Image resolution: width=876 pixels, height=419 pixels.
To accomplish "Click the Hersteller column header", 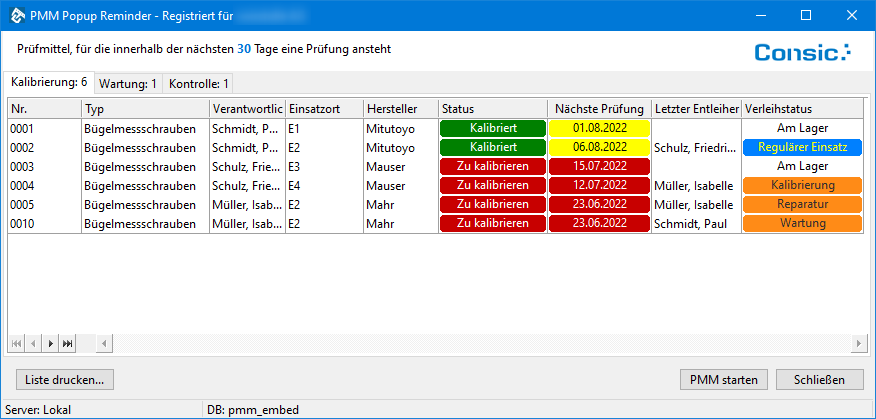I will coord(400,109).
